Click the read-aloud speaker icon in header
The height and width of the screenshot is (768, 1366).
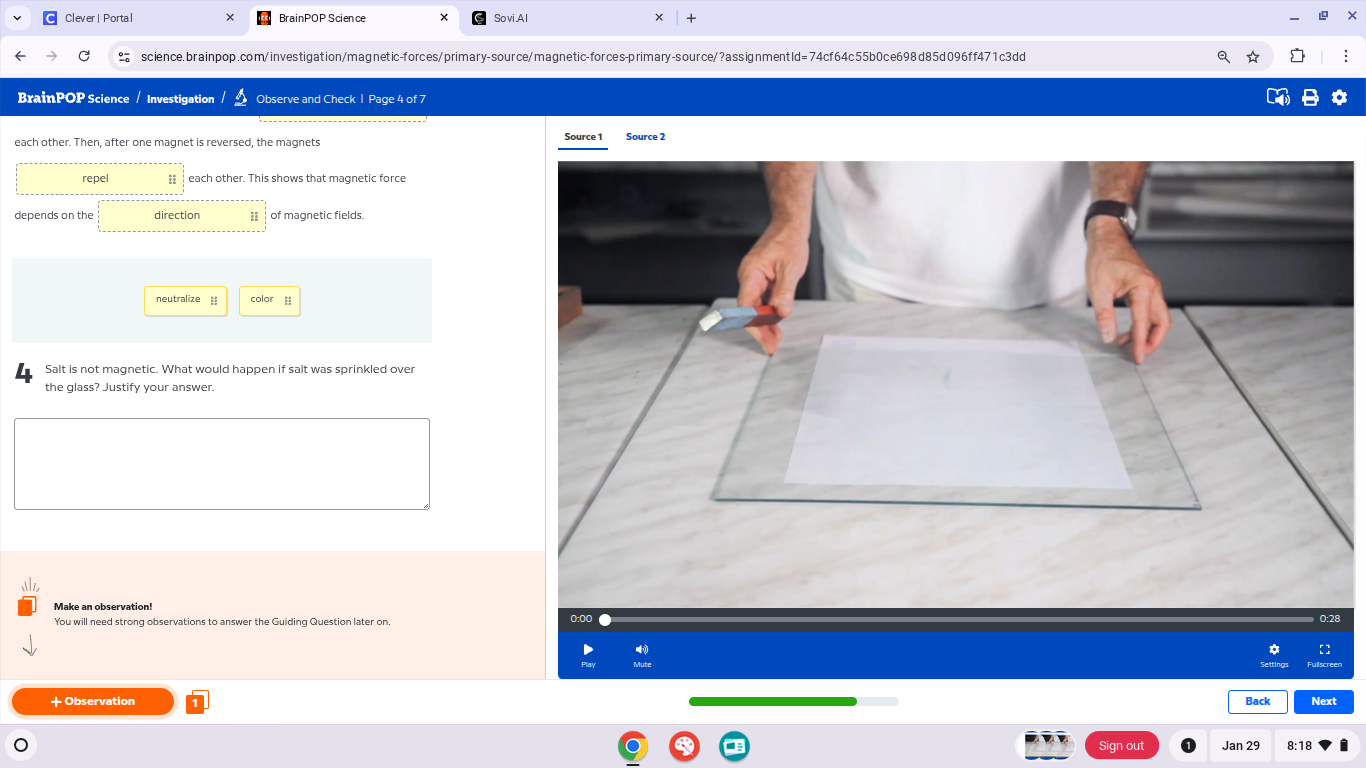[1277, 98]
